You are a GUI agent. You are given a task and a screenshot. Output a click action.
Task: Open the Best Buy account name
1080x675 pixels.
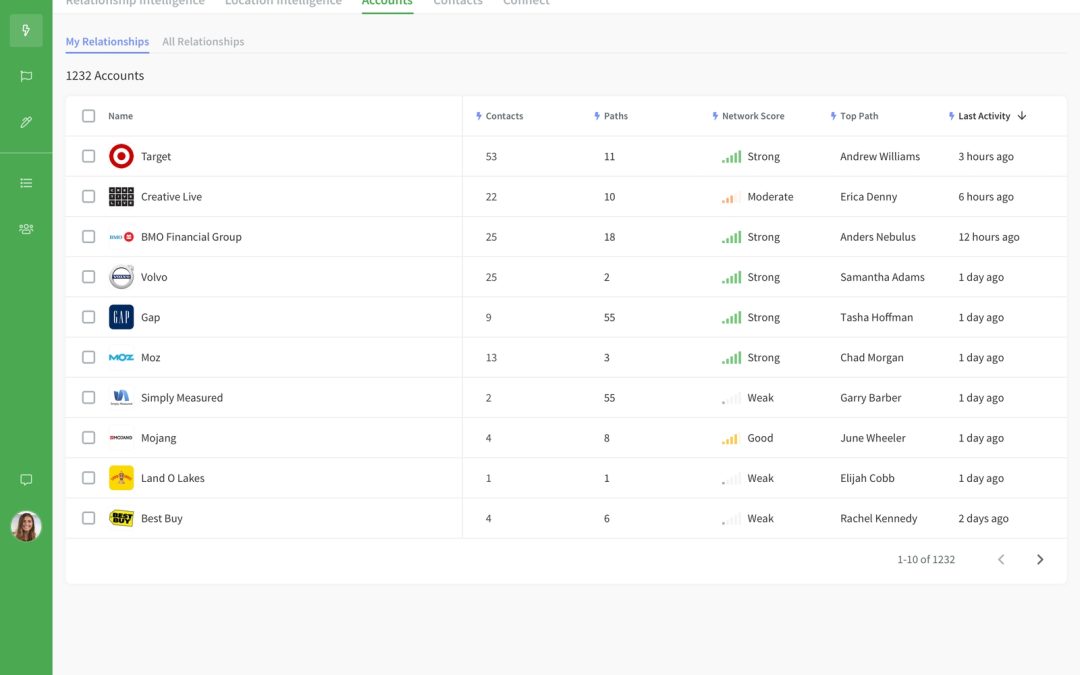[162, 518]
